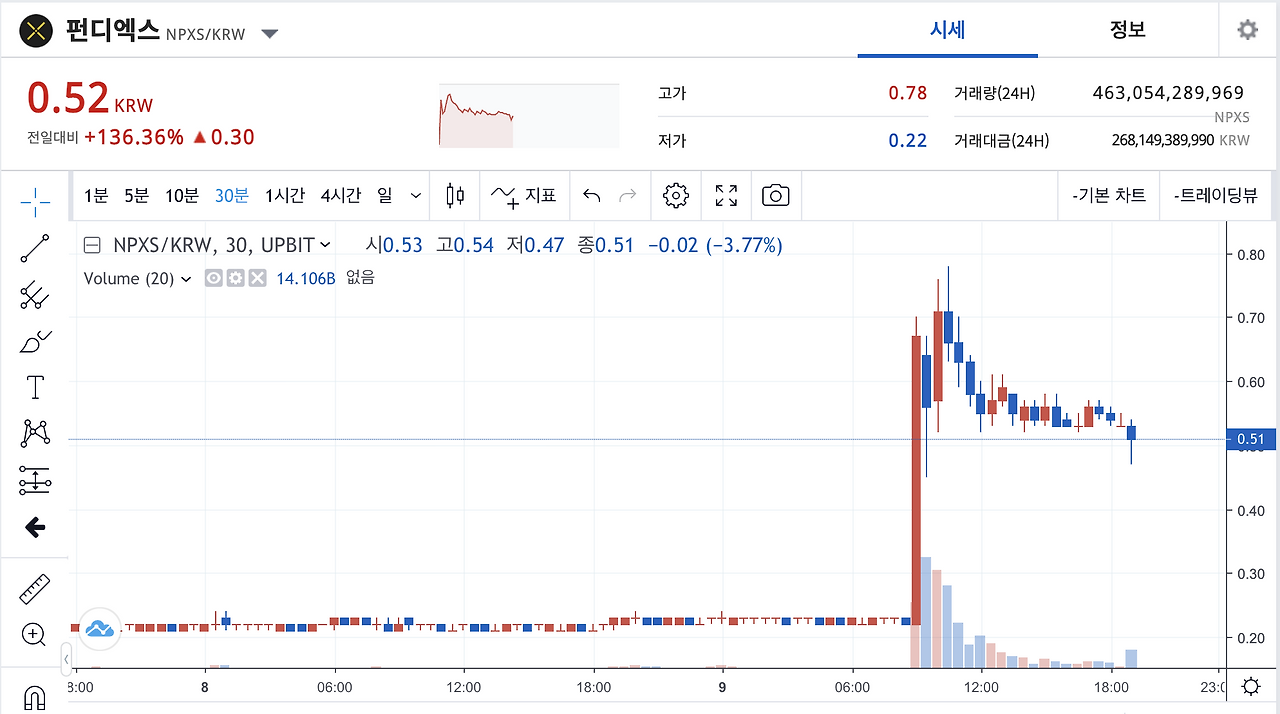Set chart interval to 1시간
Image resolution: width=1280 pixels, height=714 pixels.
click(285, 196)
